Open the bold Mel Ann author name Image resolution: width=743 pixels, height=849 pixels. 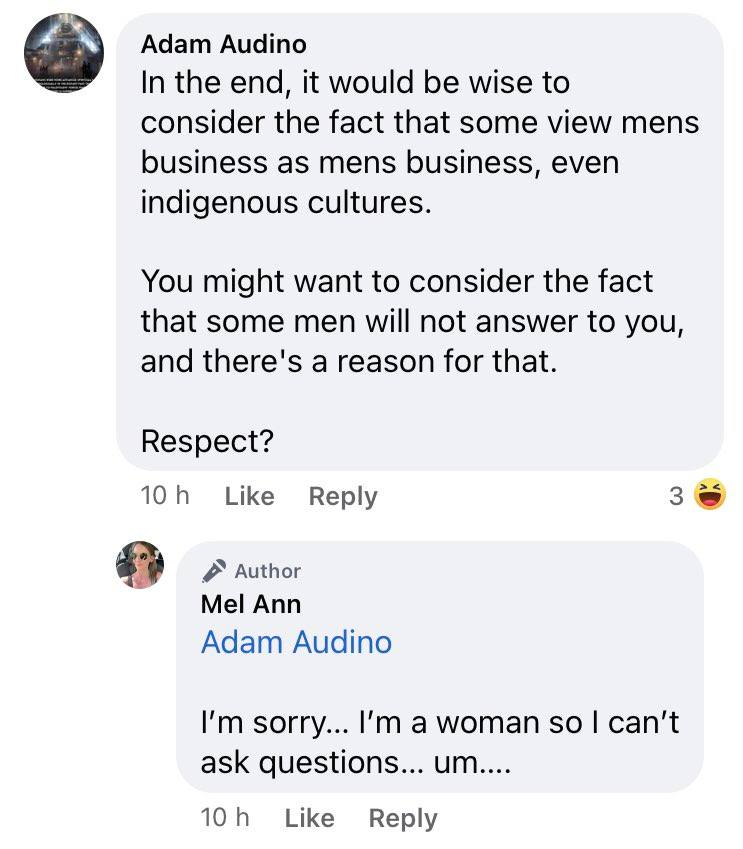[x=251, y=604]
